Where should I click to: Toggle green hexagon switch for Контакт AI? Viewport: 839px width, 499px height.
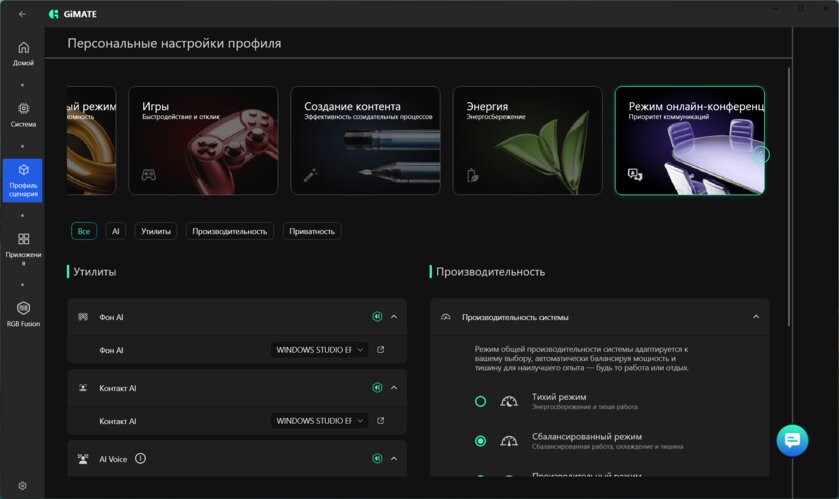pos(377,387)
